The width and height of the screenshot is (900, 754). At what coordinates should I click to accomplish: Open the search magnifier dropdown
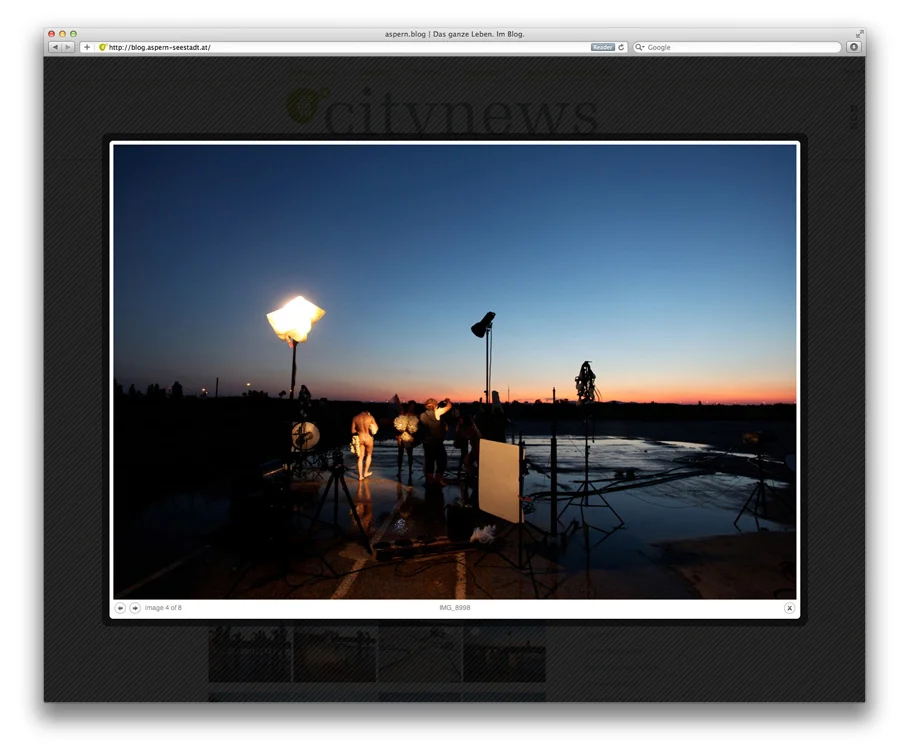pyautogui.click(x=639, y=47)
